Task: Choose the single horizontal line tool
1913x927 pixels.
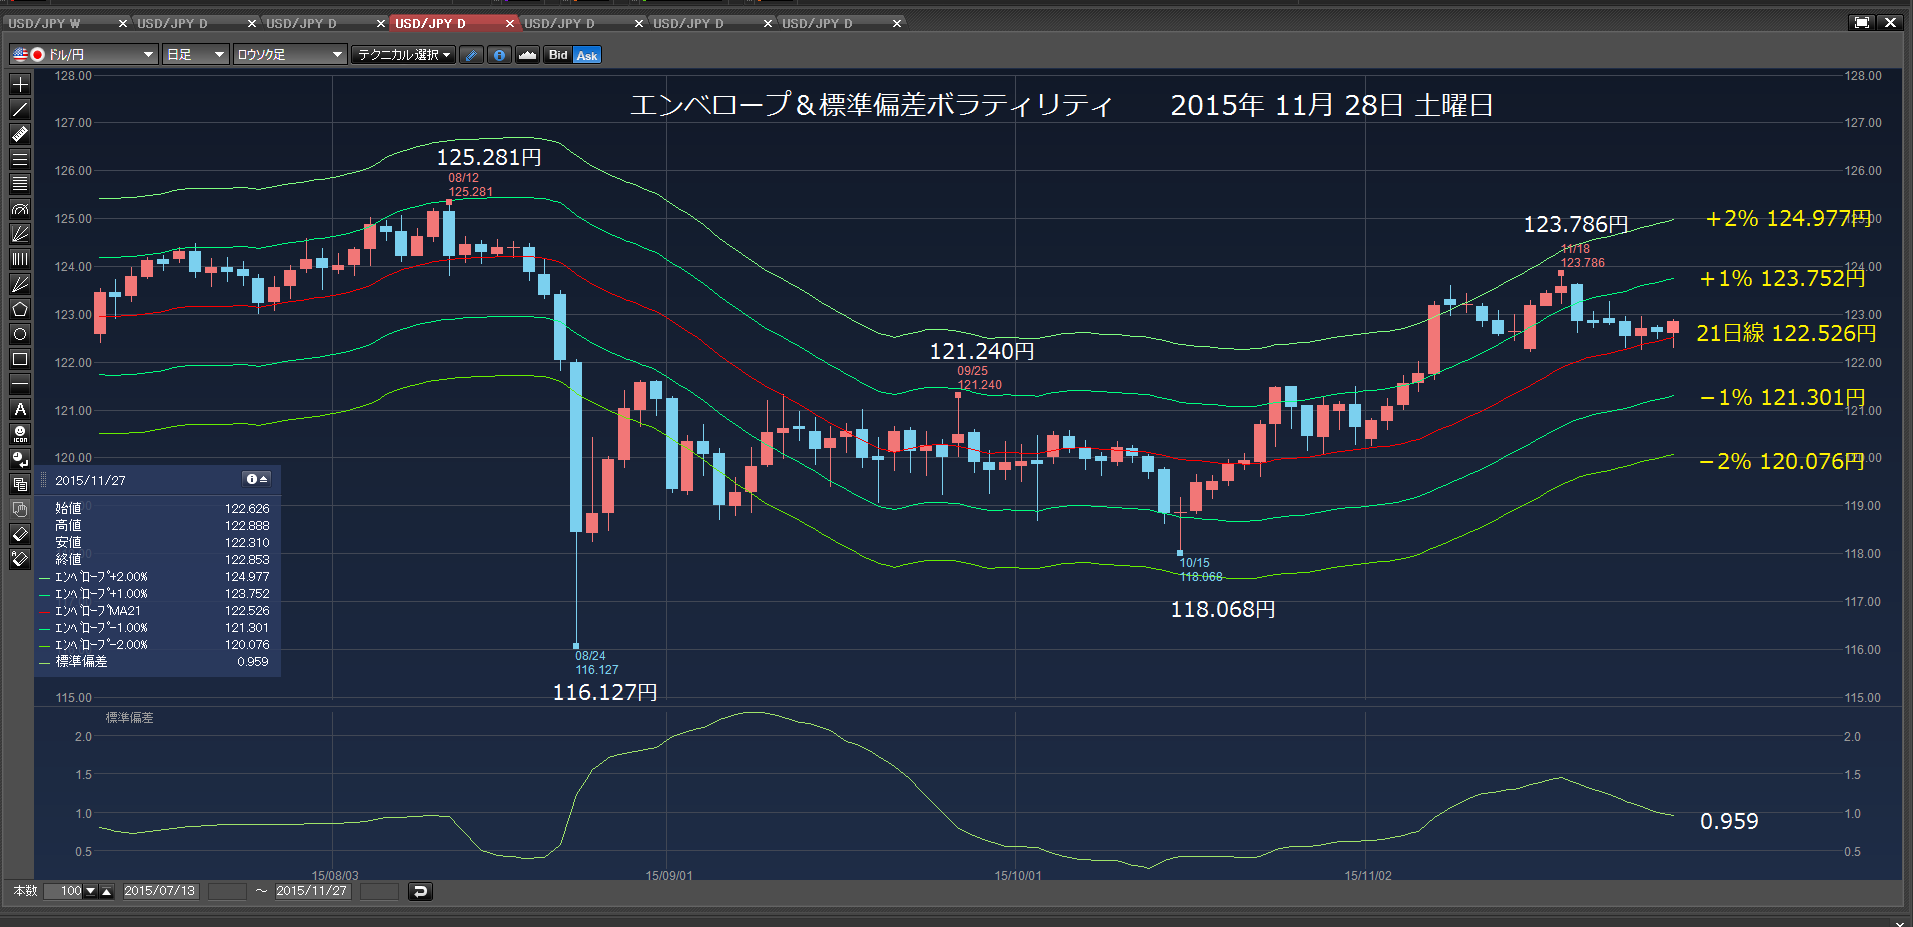Action: [x=20, y=384]
